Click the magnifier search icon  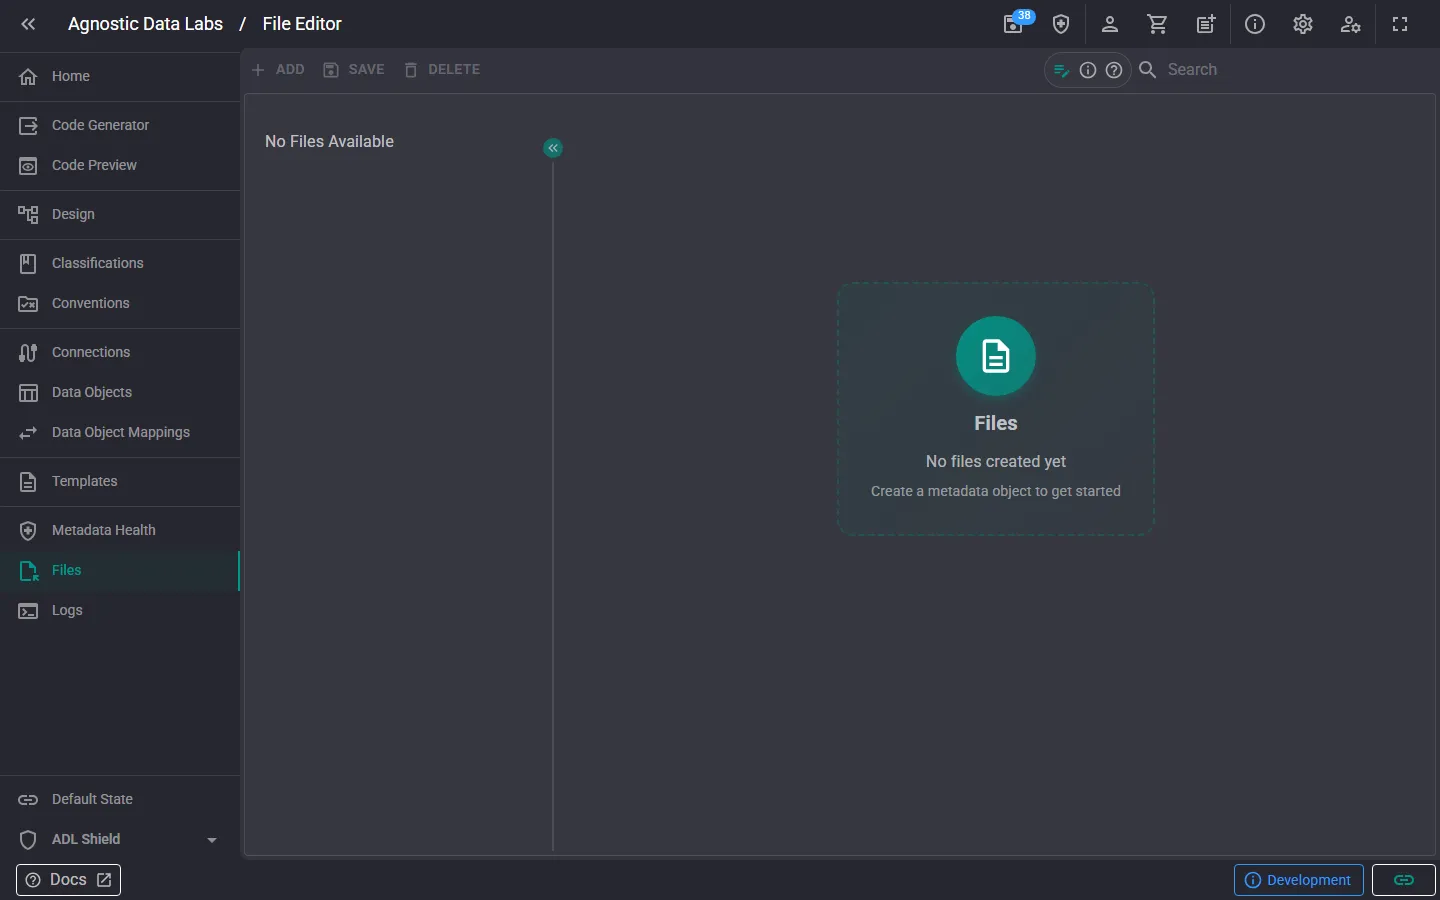[x=1148, y=70]
